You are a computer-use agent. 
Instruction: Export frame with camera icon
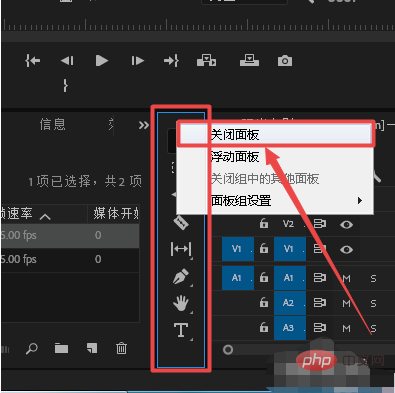(x=285, y=61)
